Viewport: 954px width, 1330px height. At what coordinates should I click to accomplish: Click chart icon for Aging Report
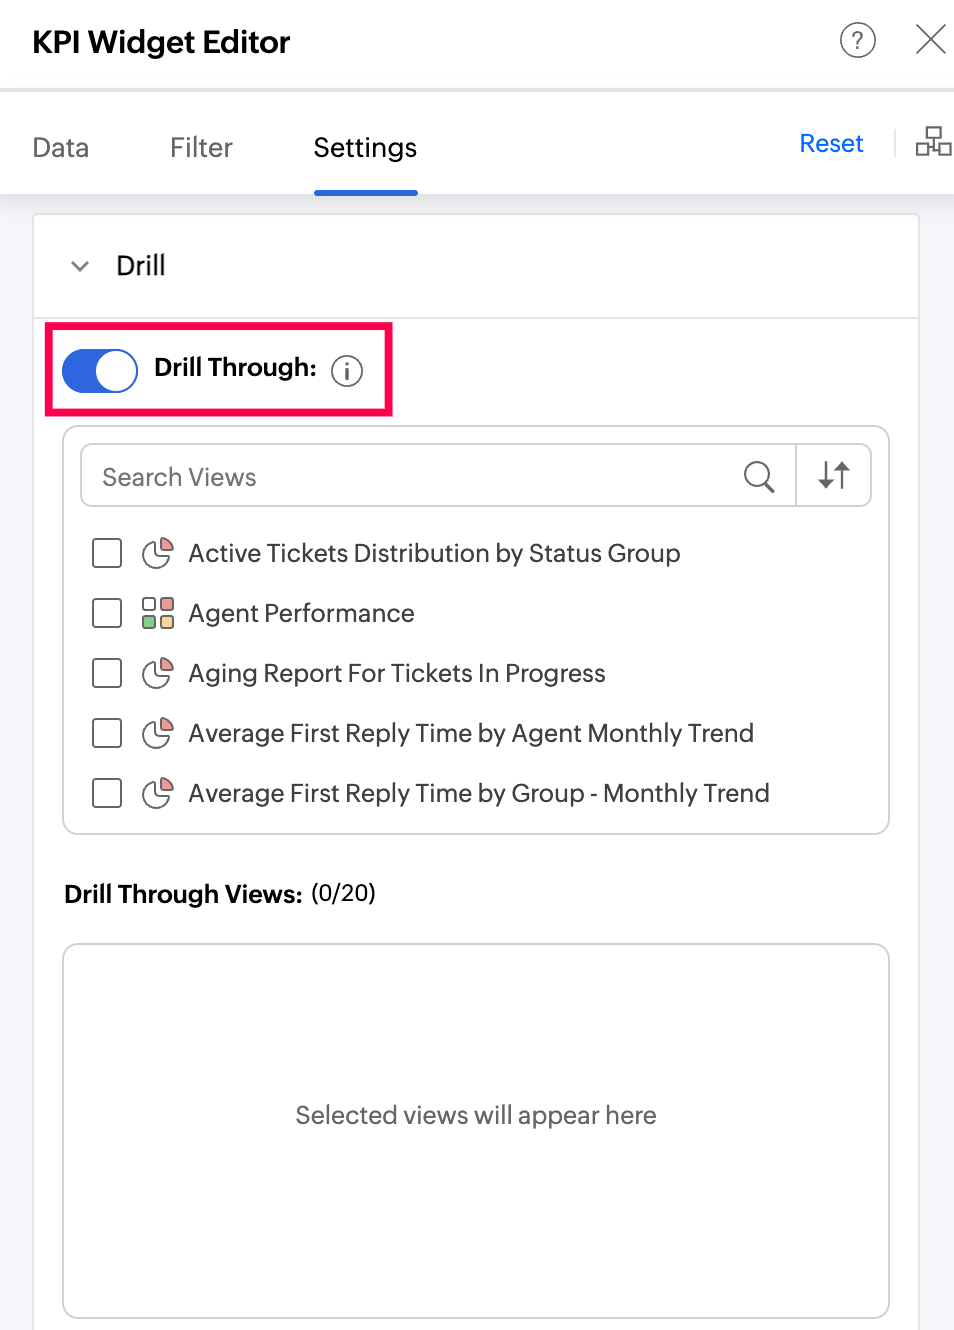point(158,673)
